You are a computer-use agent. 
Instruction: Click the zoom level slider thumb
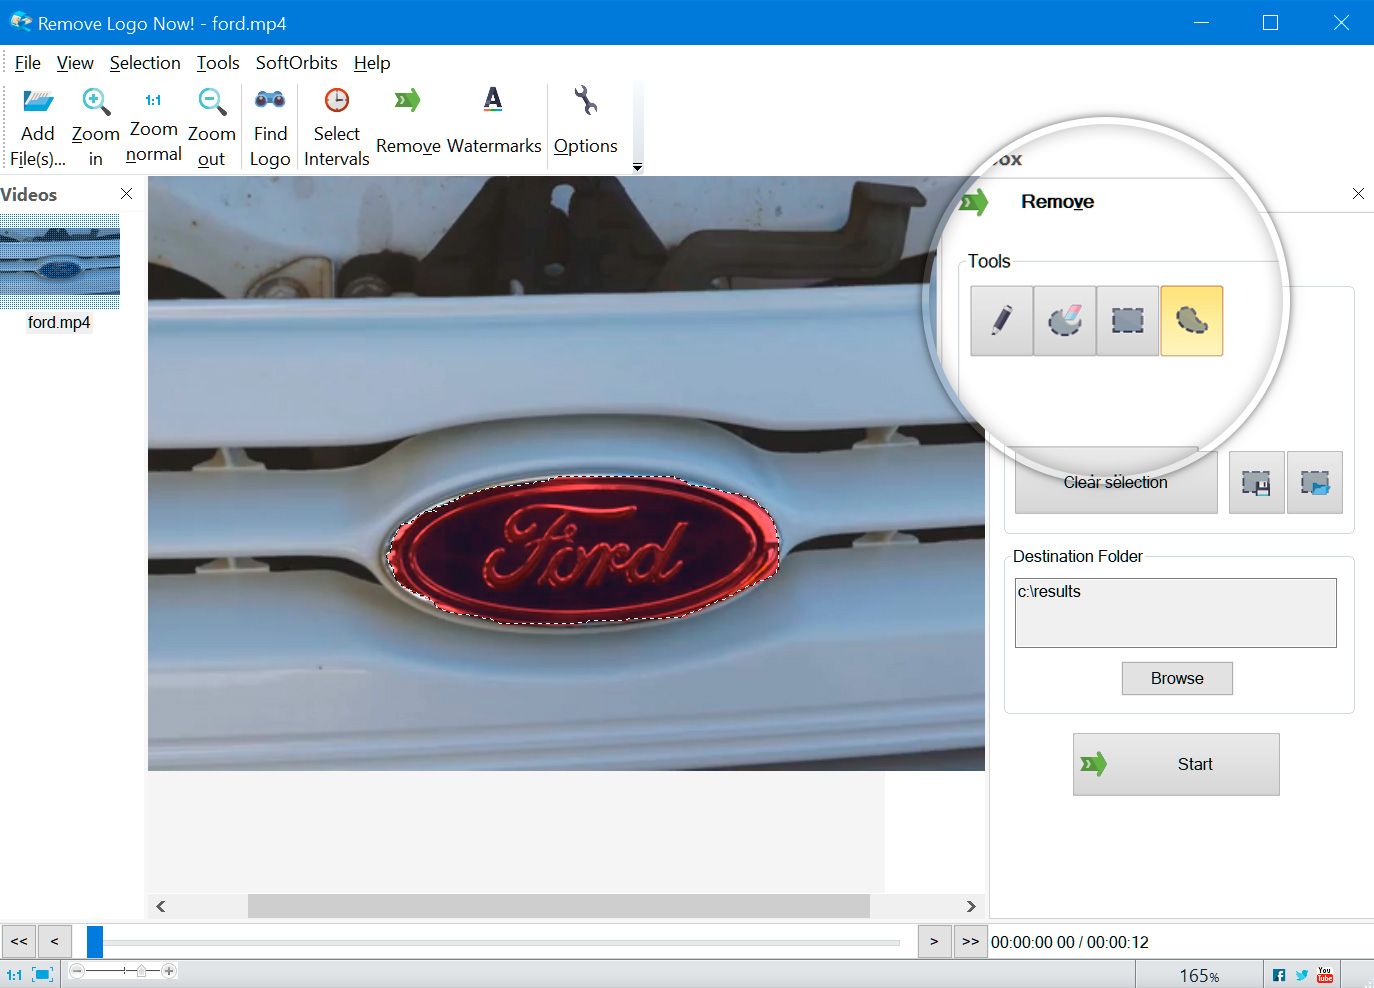[141, 971]
